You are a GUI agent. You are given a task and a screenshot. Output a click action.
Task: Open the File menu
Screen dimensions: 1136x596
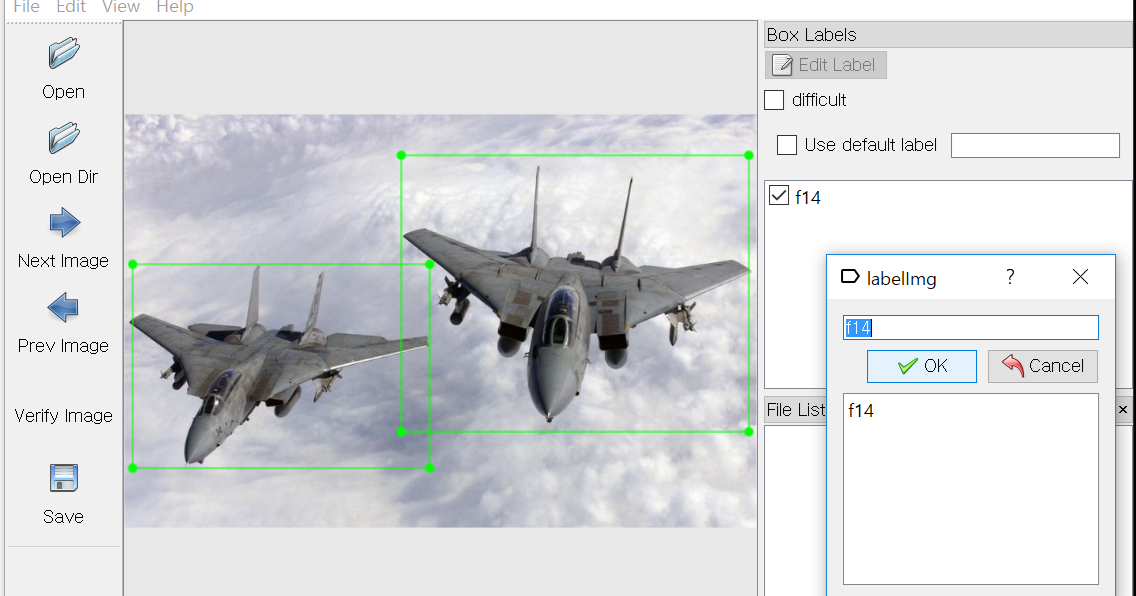(x=26, y=7)
